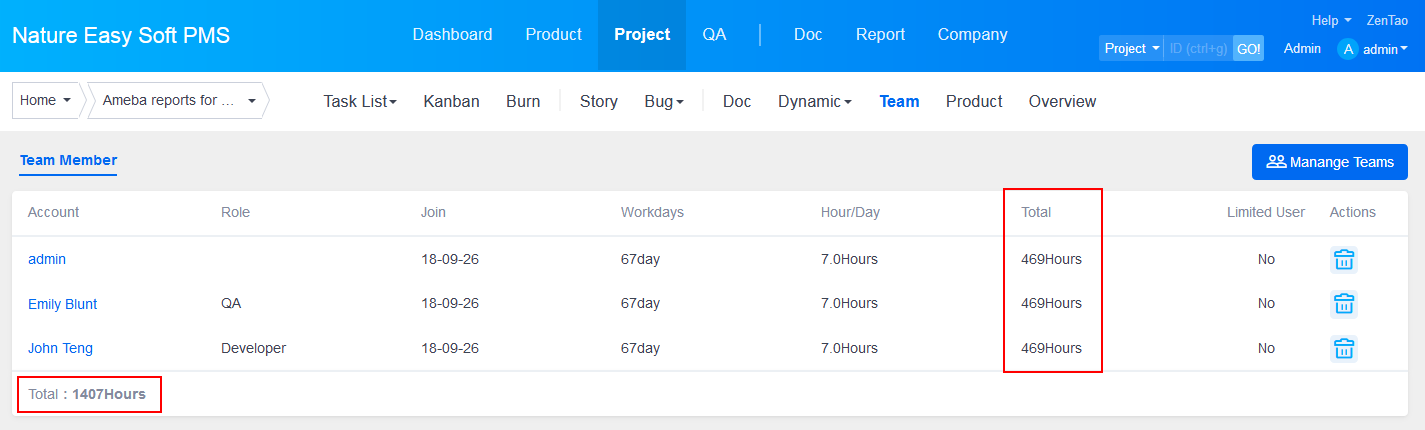Open the Bug dropdown menu
Viewport: 1425px width, 430px height.
(664, 102)
